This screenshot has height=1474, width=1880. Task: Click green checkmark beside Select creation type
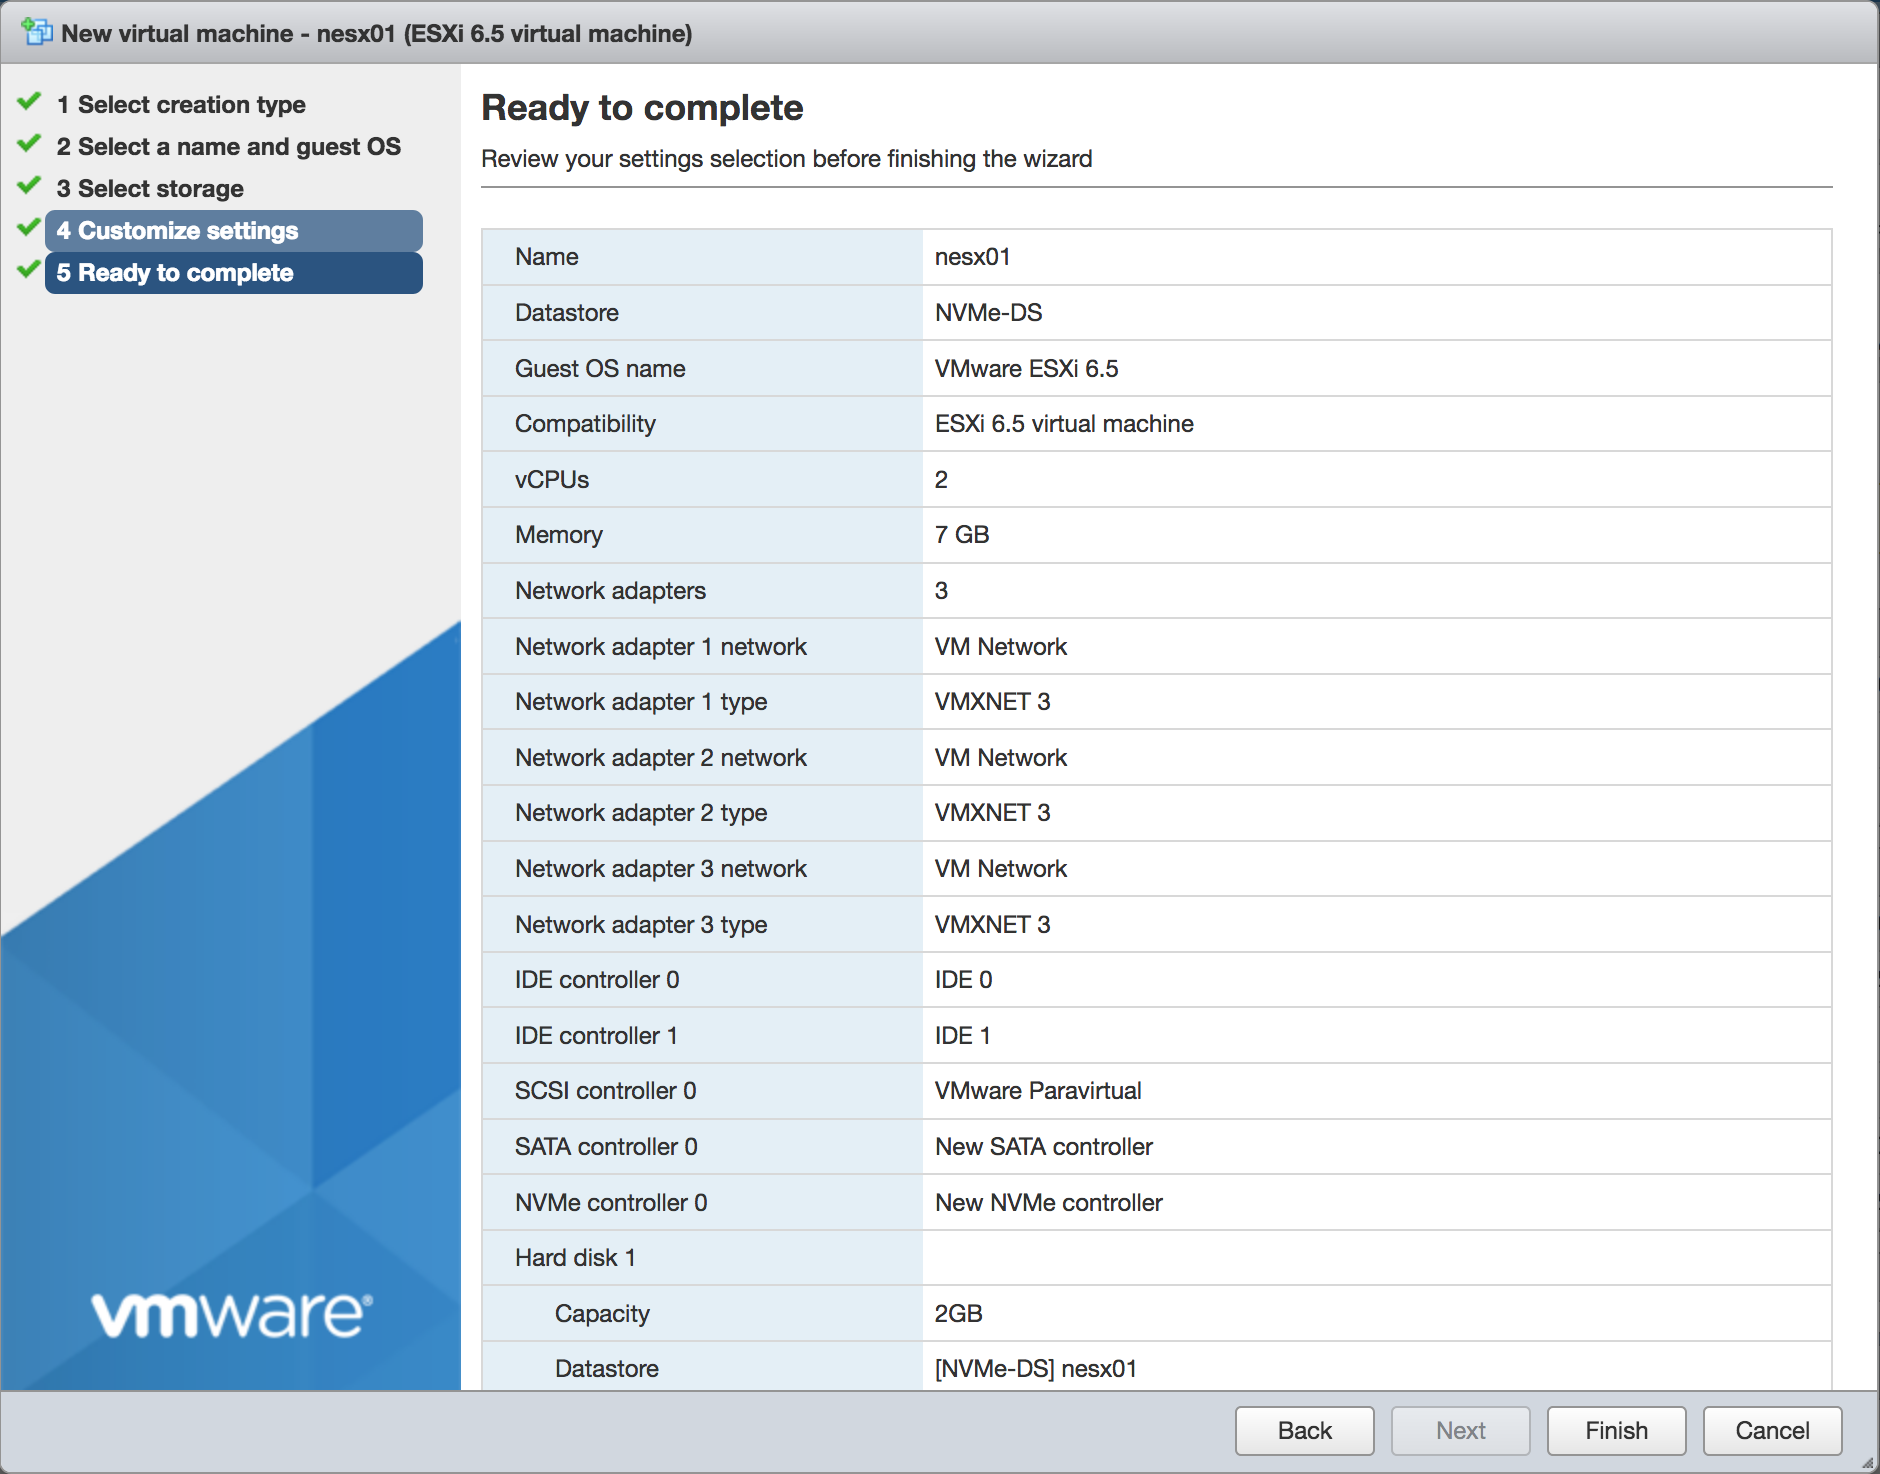click(x=29, y=101)
